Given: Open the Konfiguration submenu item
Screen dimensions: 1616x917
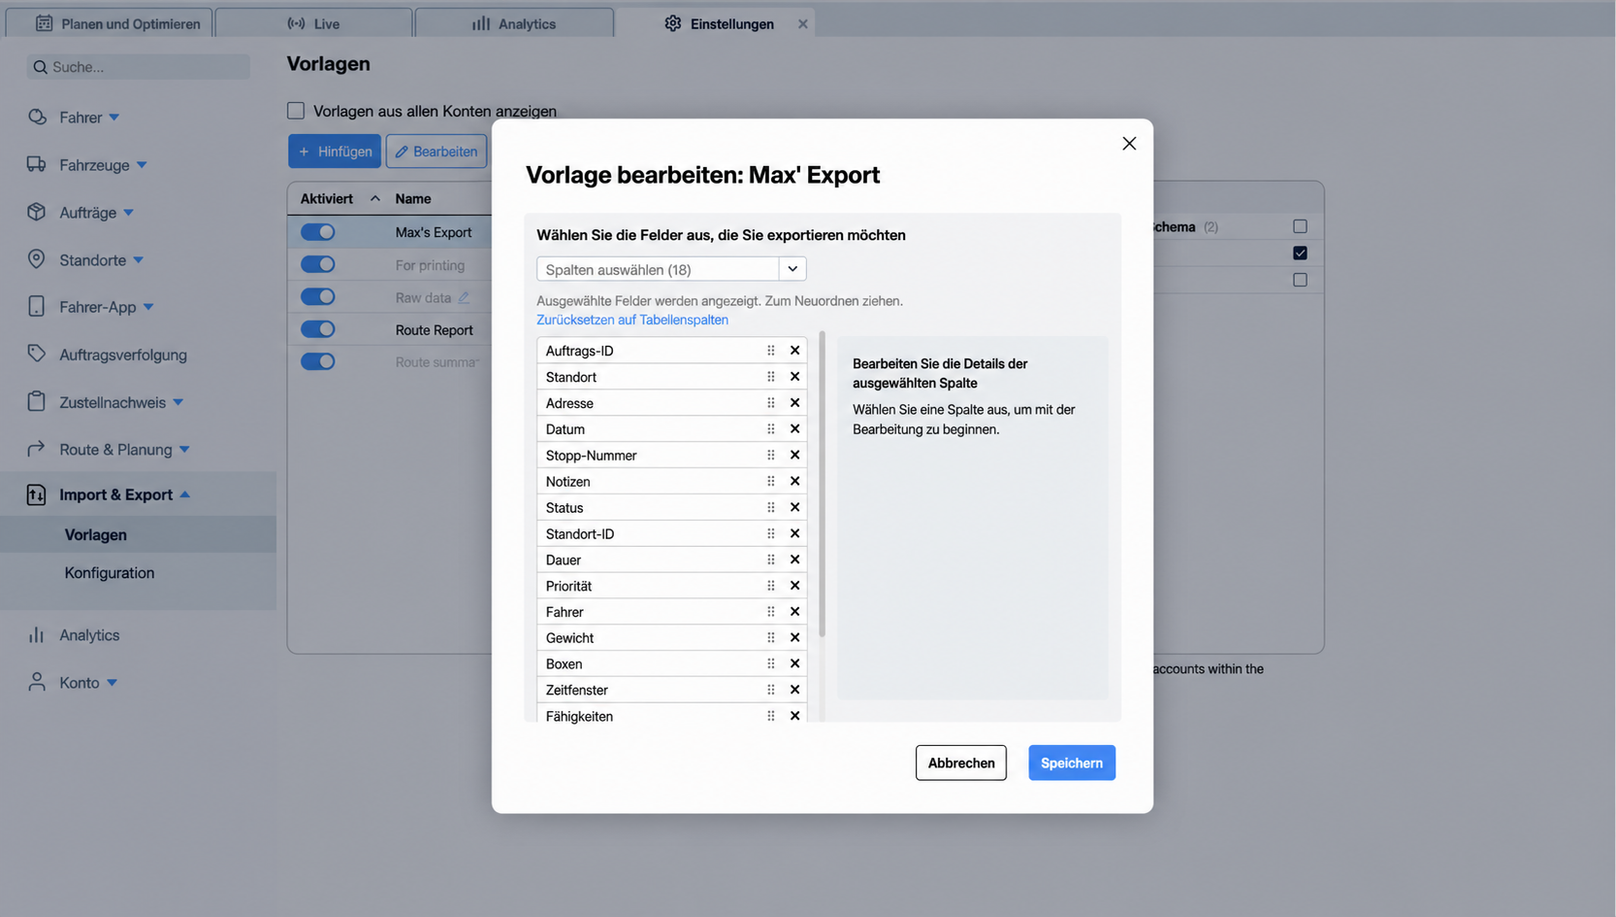Looking at the screenshot, I should pyautogui.click(x=110, y=573).
